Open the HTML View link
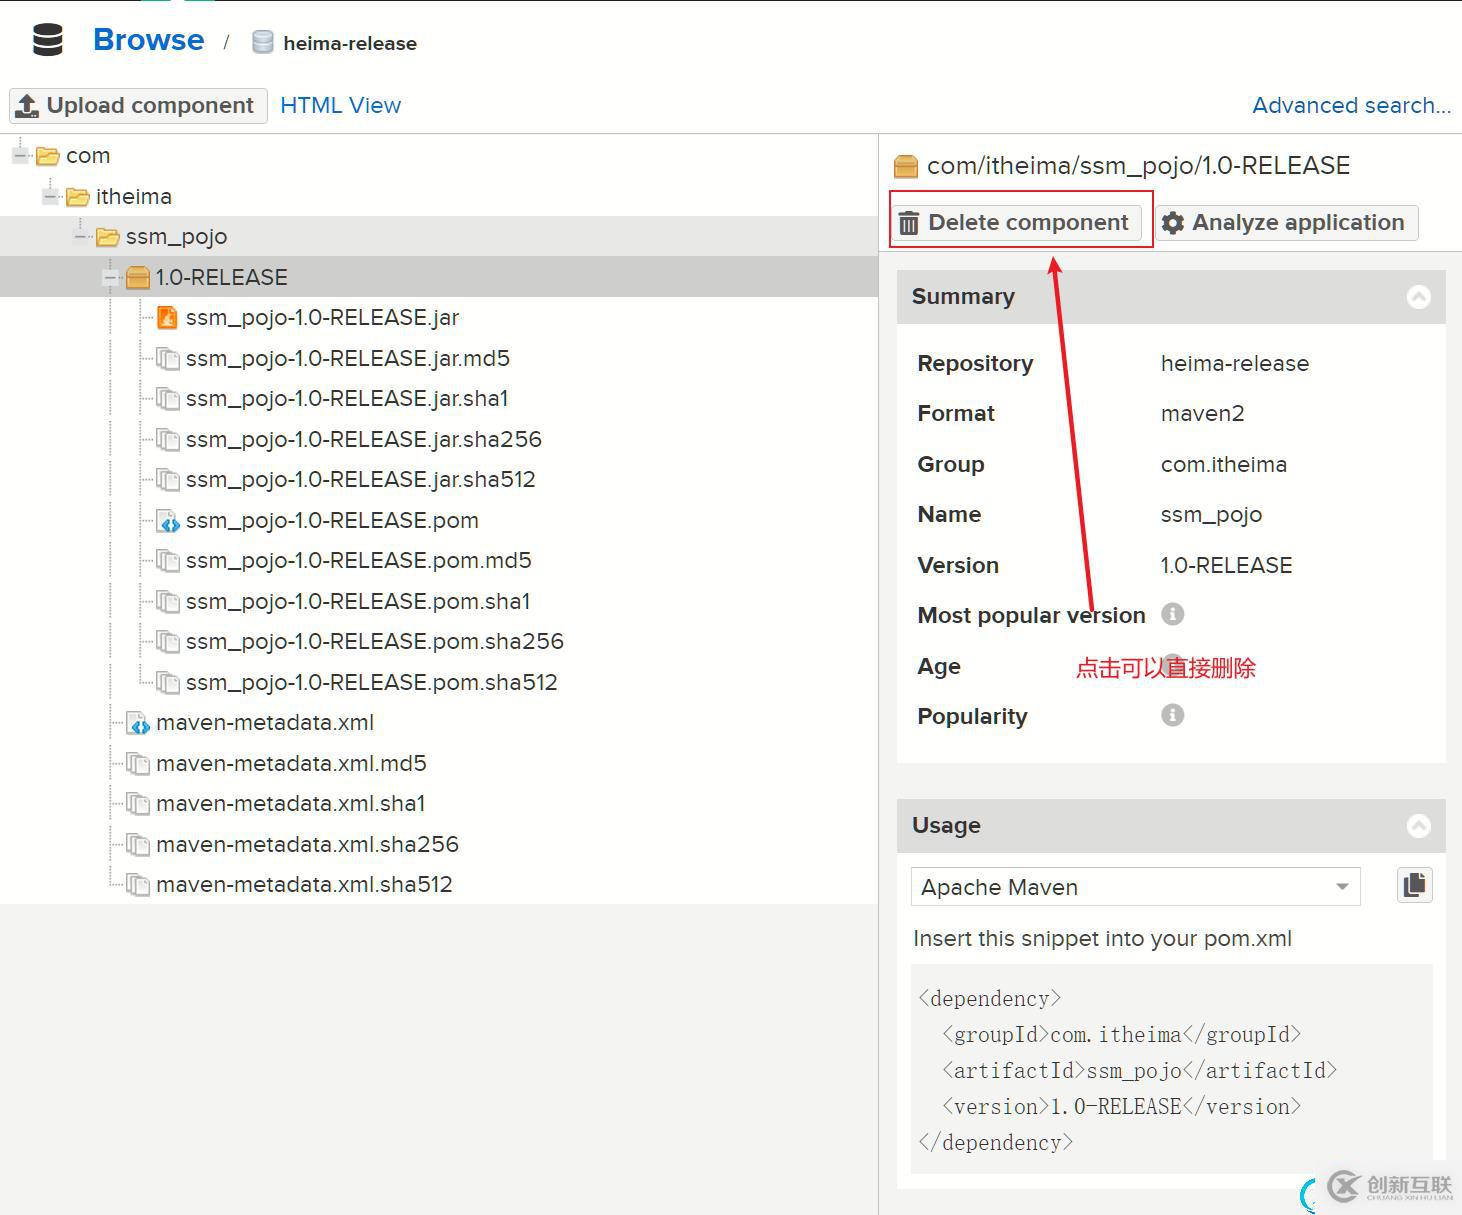 coord(340,106)
